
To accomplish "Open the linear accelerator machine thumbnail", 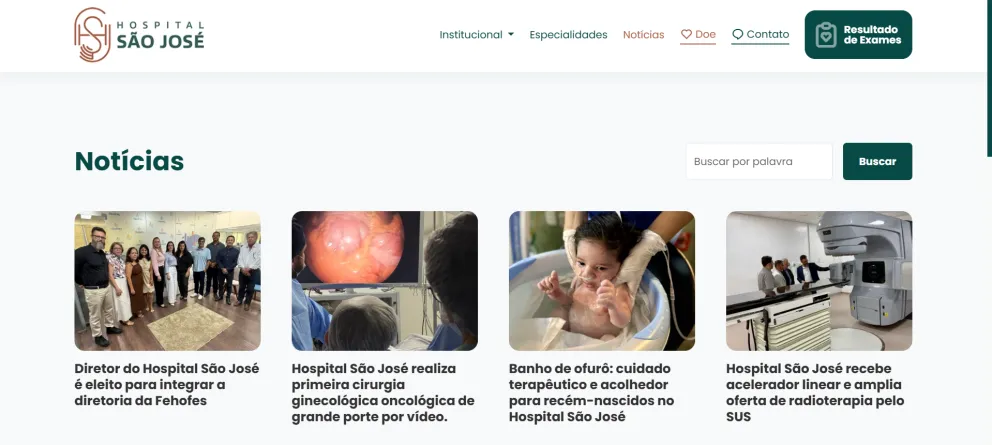I will click(819, 281).
